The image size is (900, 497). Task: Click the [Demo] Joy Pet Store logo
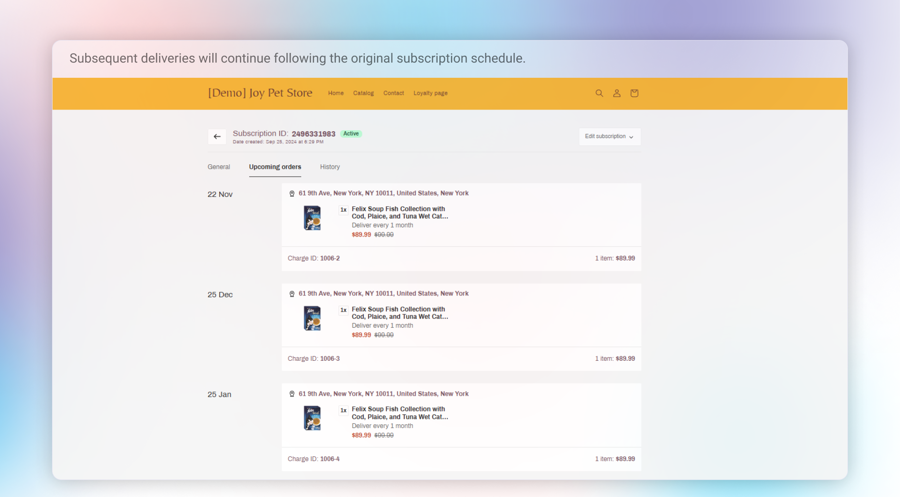pos(260,93)
